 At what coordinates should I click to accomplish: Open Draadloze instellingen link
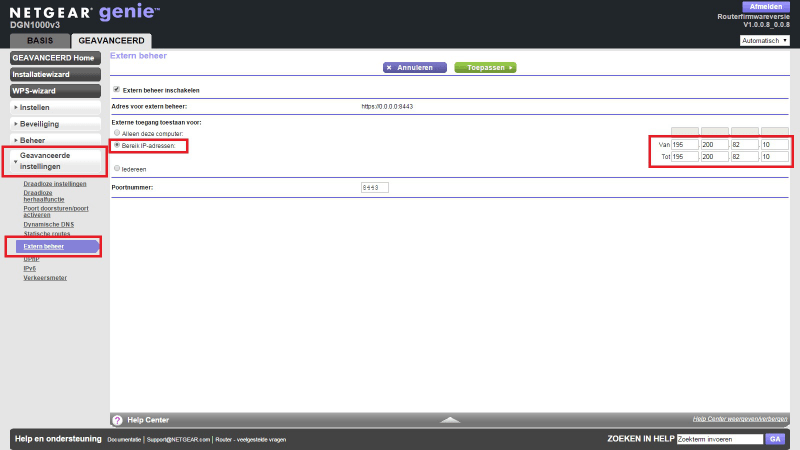pyautogui.click(x=55, y=184)
